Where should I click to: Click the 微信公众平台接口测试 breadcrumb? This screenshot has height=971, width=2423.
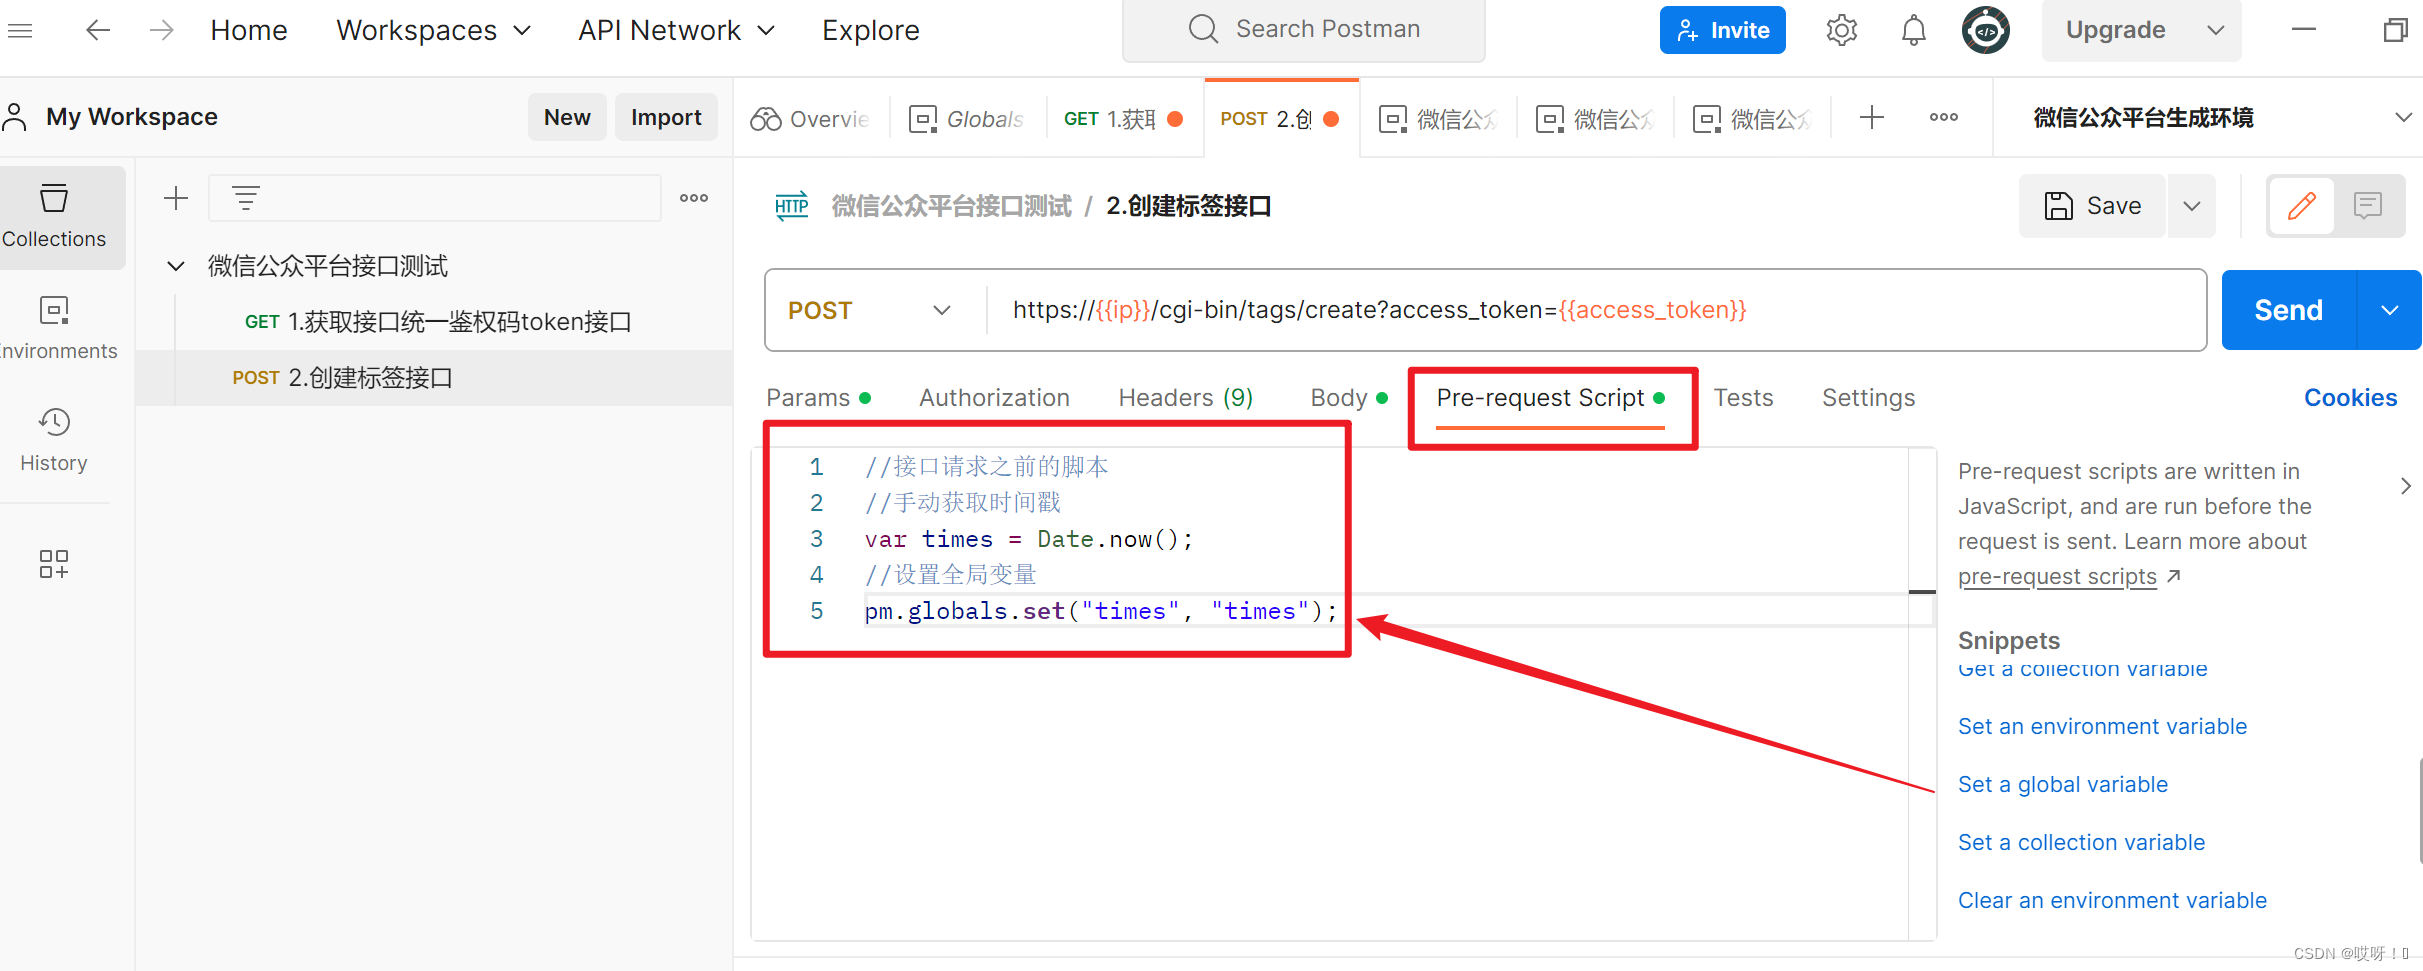pos(951,206)
